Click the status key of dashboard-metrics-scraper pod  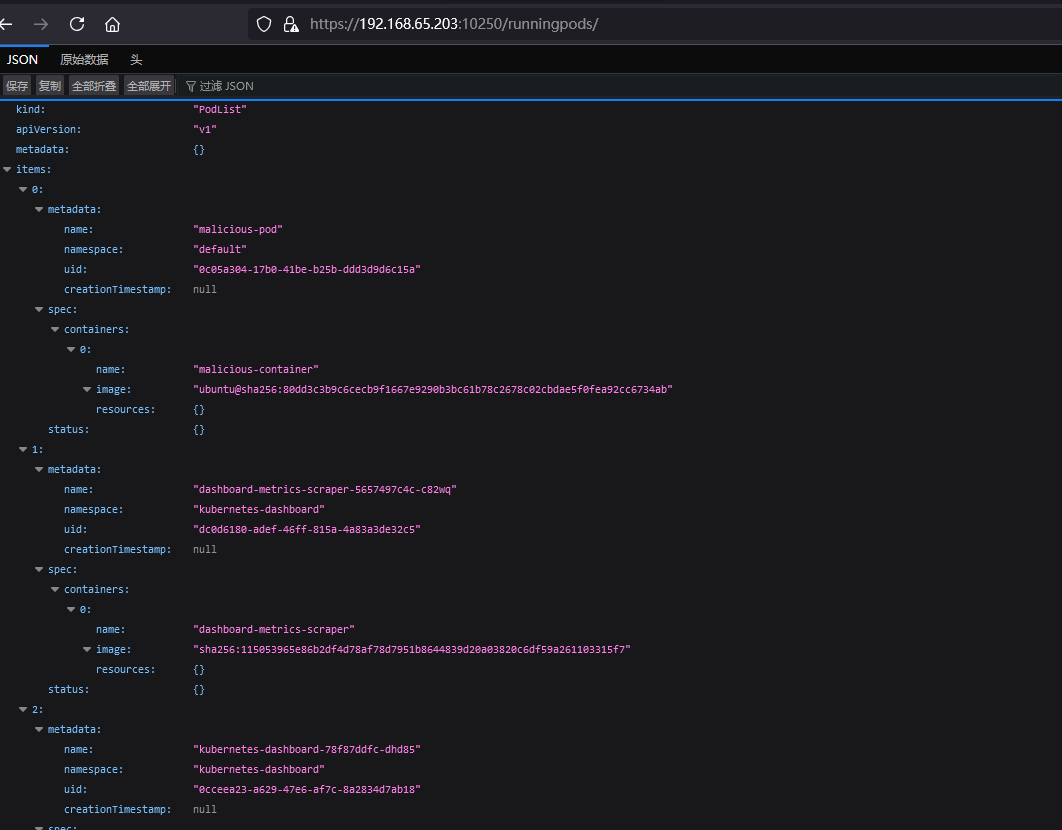68,690
